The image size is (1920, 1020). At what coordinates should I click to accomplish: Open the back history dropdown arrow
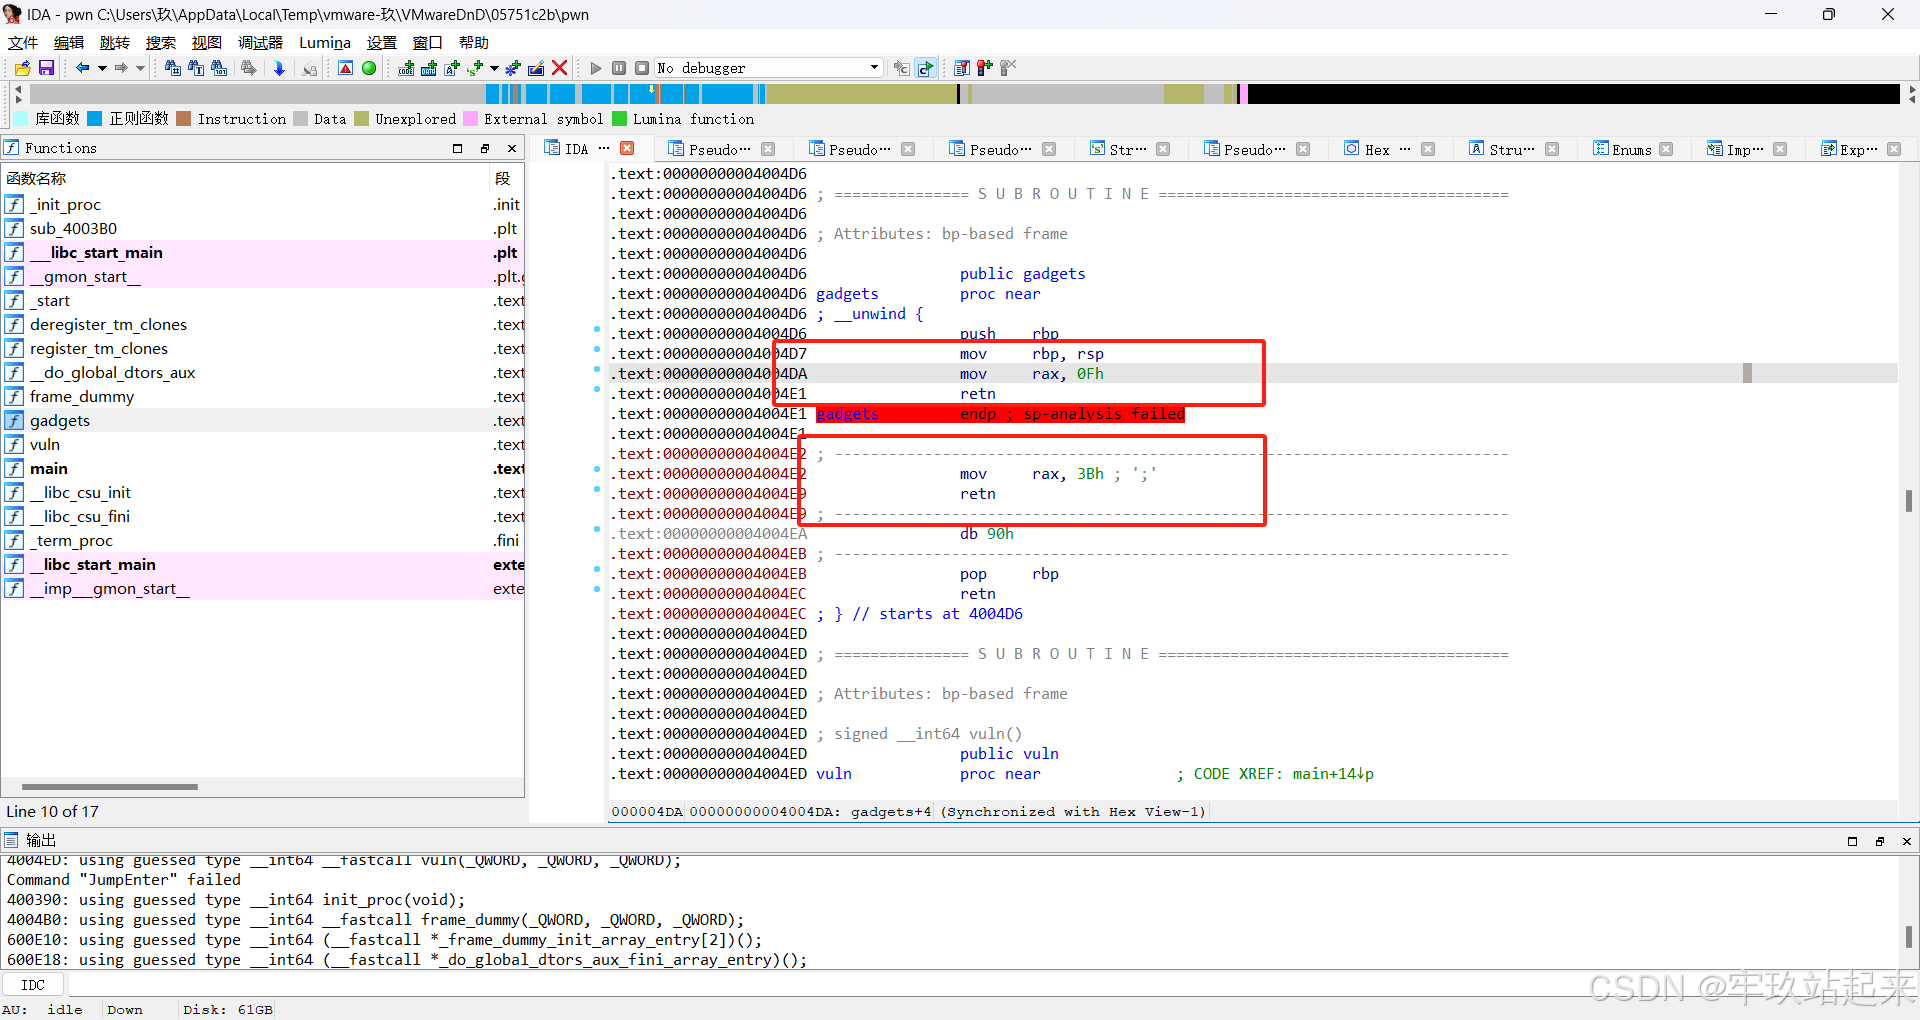pyautogui.click(x=102, y=68)
